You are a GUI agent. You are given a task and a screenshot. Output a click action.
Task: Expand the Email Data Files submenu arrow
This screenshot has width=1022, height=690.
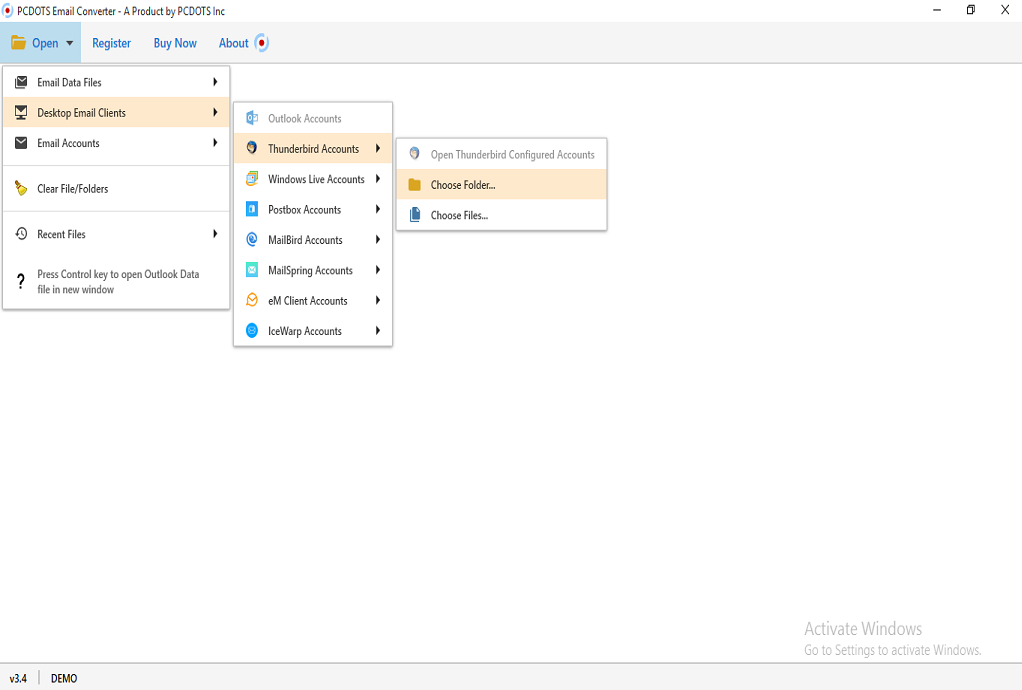click(x=215, y=82)
